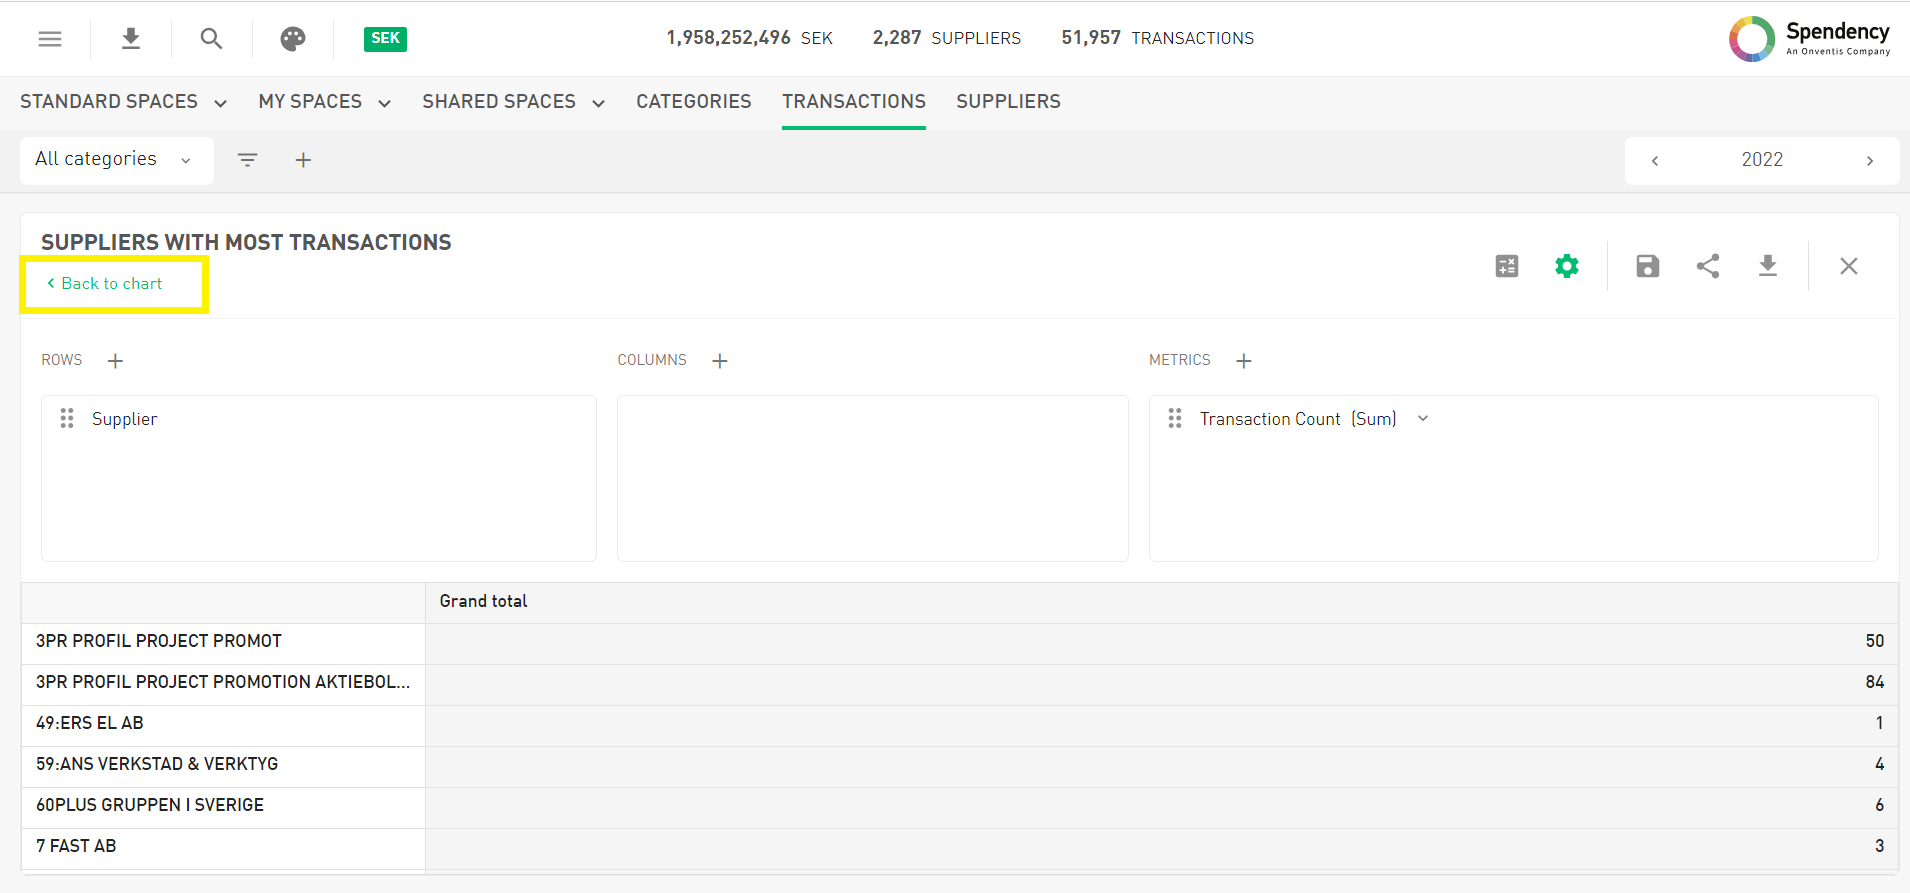Open the search magnifier icon
Viewport: 1910px width, 893px height.
pos(211,39)
